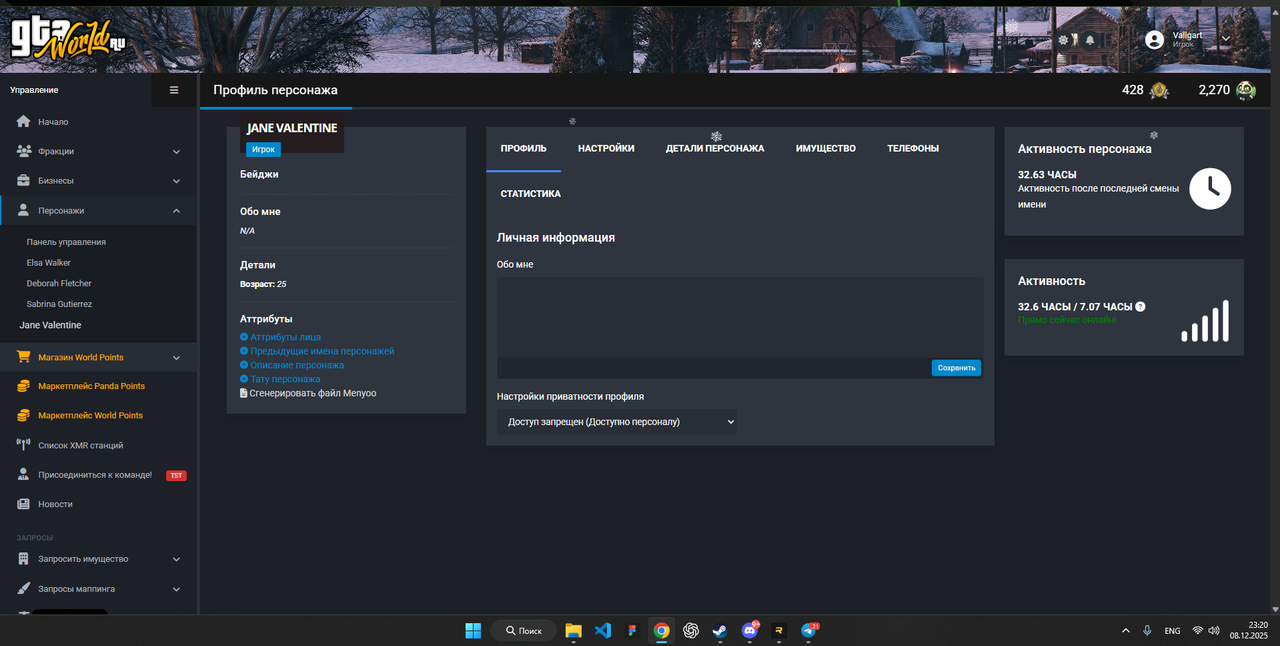Open the Телефоны tab
1280x646 pixels.
point(913,148)
